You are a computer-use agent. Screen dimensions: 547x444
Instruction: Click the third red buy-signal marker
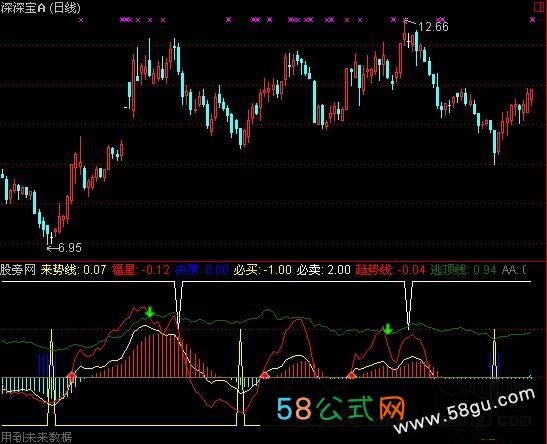tap(352, 376)
